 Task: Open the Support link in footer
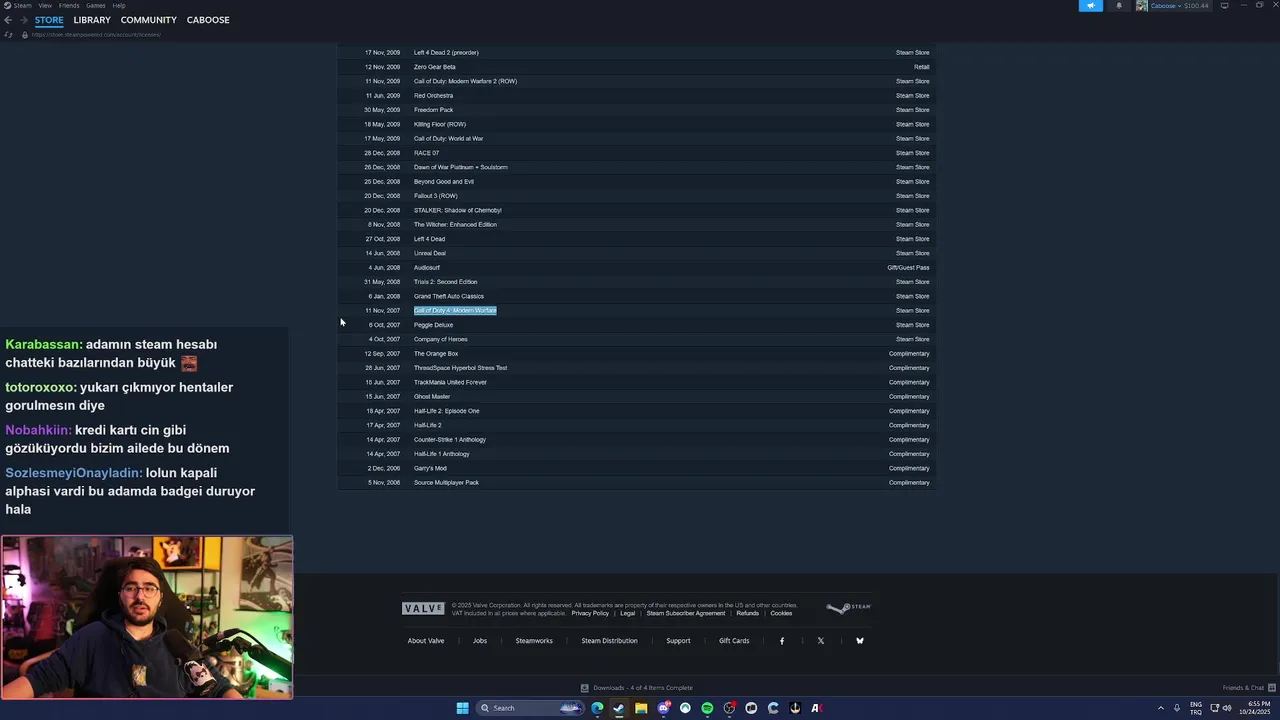678,641
